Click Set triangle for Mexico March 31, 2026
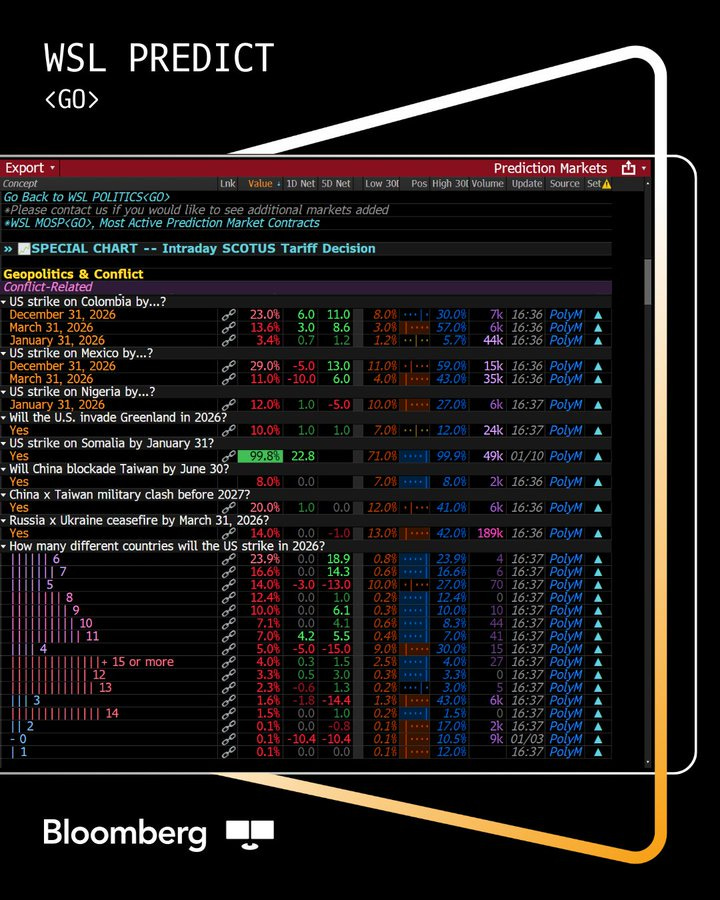The width and height of the screenshot is (720, 900). coord(598,379)
